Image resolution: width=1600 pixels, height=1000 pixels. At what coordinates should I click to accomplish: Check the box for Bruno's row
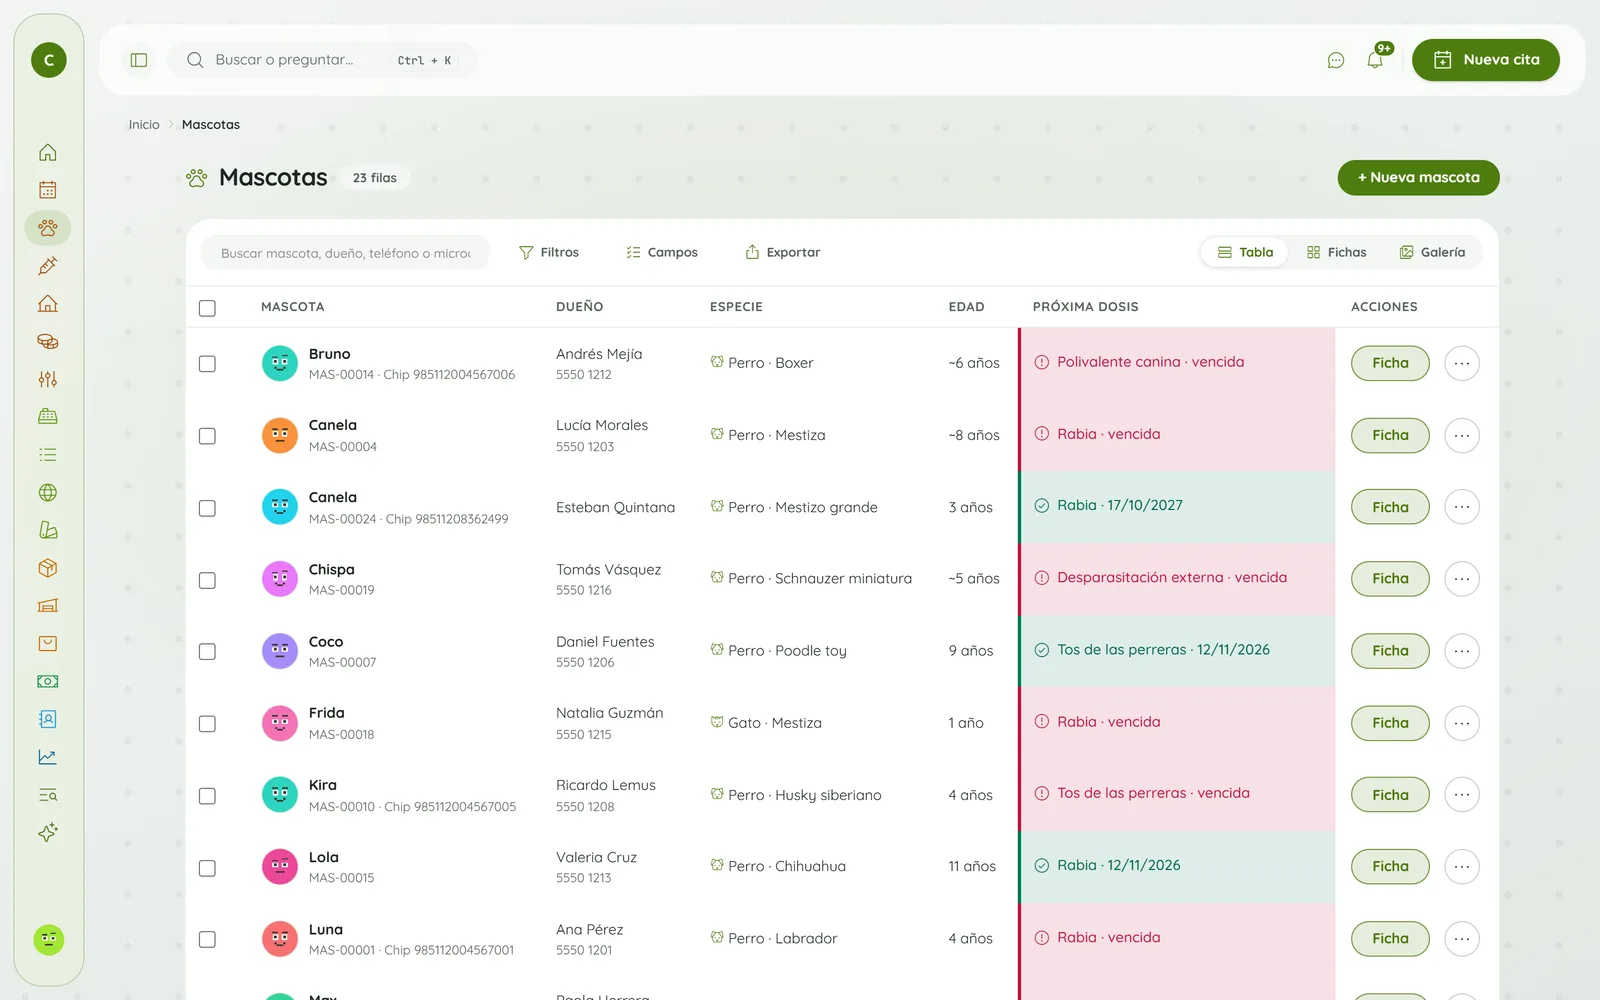[x=207, y=364]
